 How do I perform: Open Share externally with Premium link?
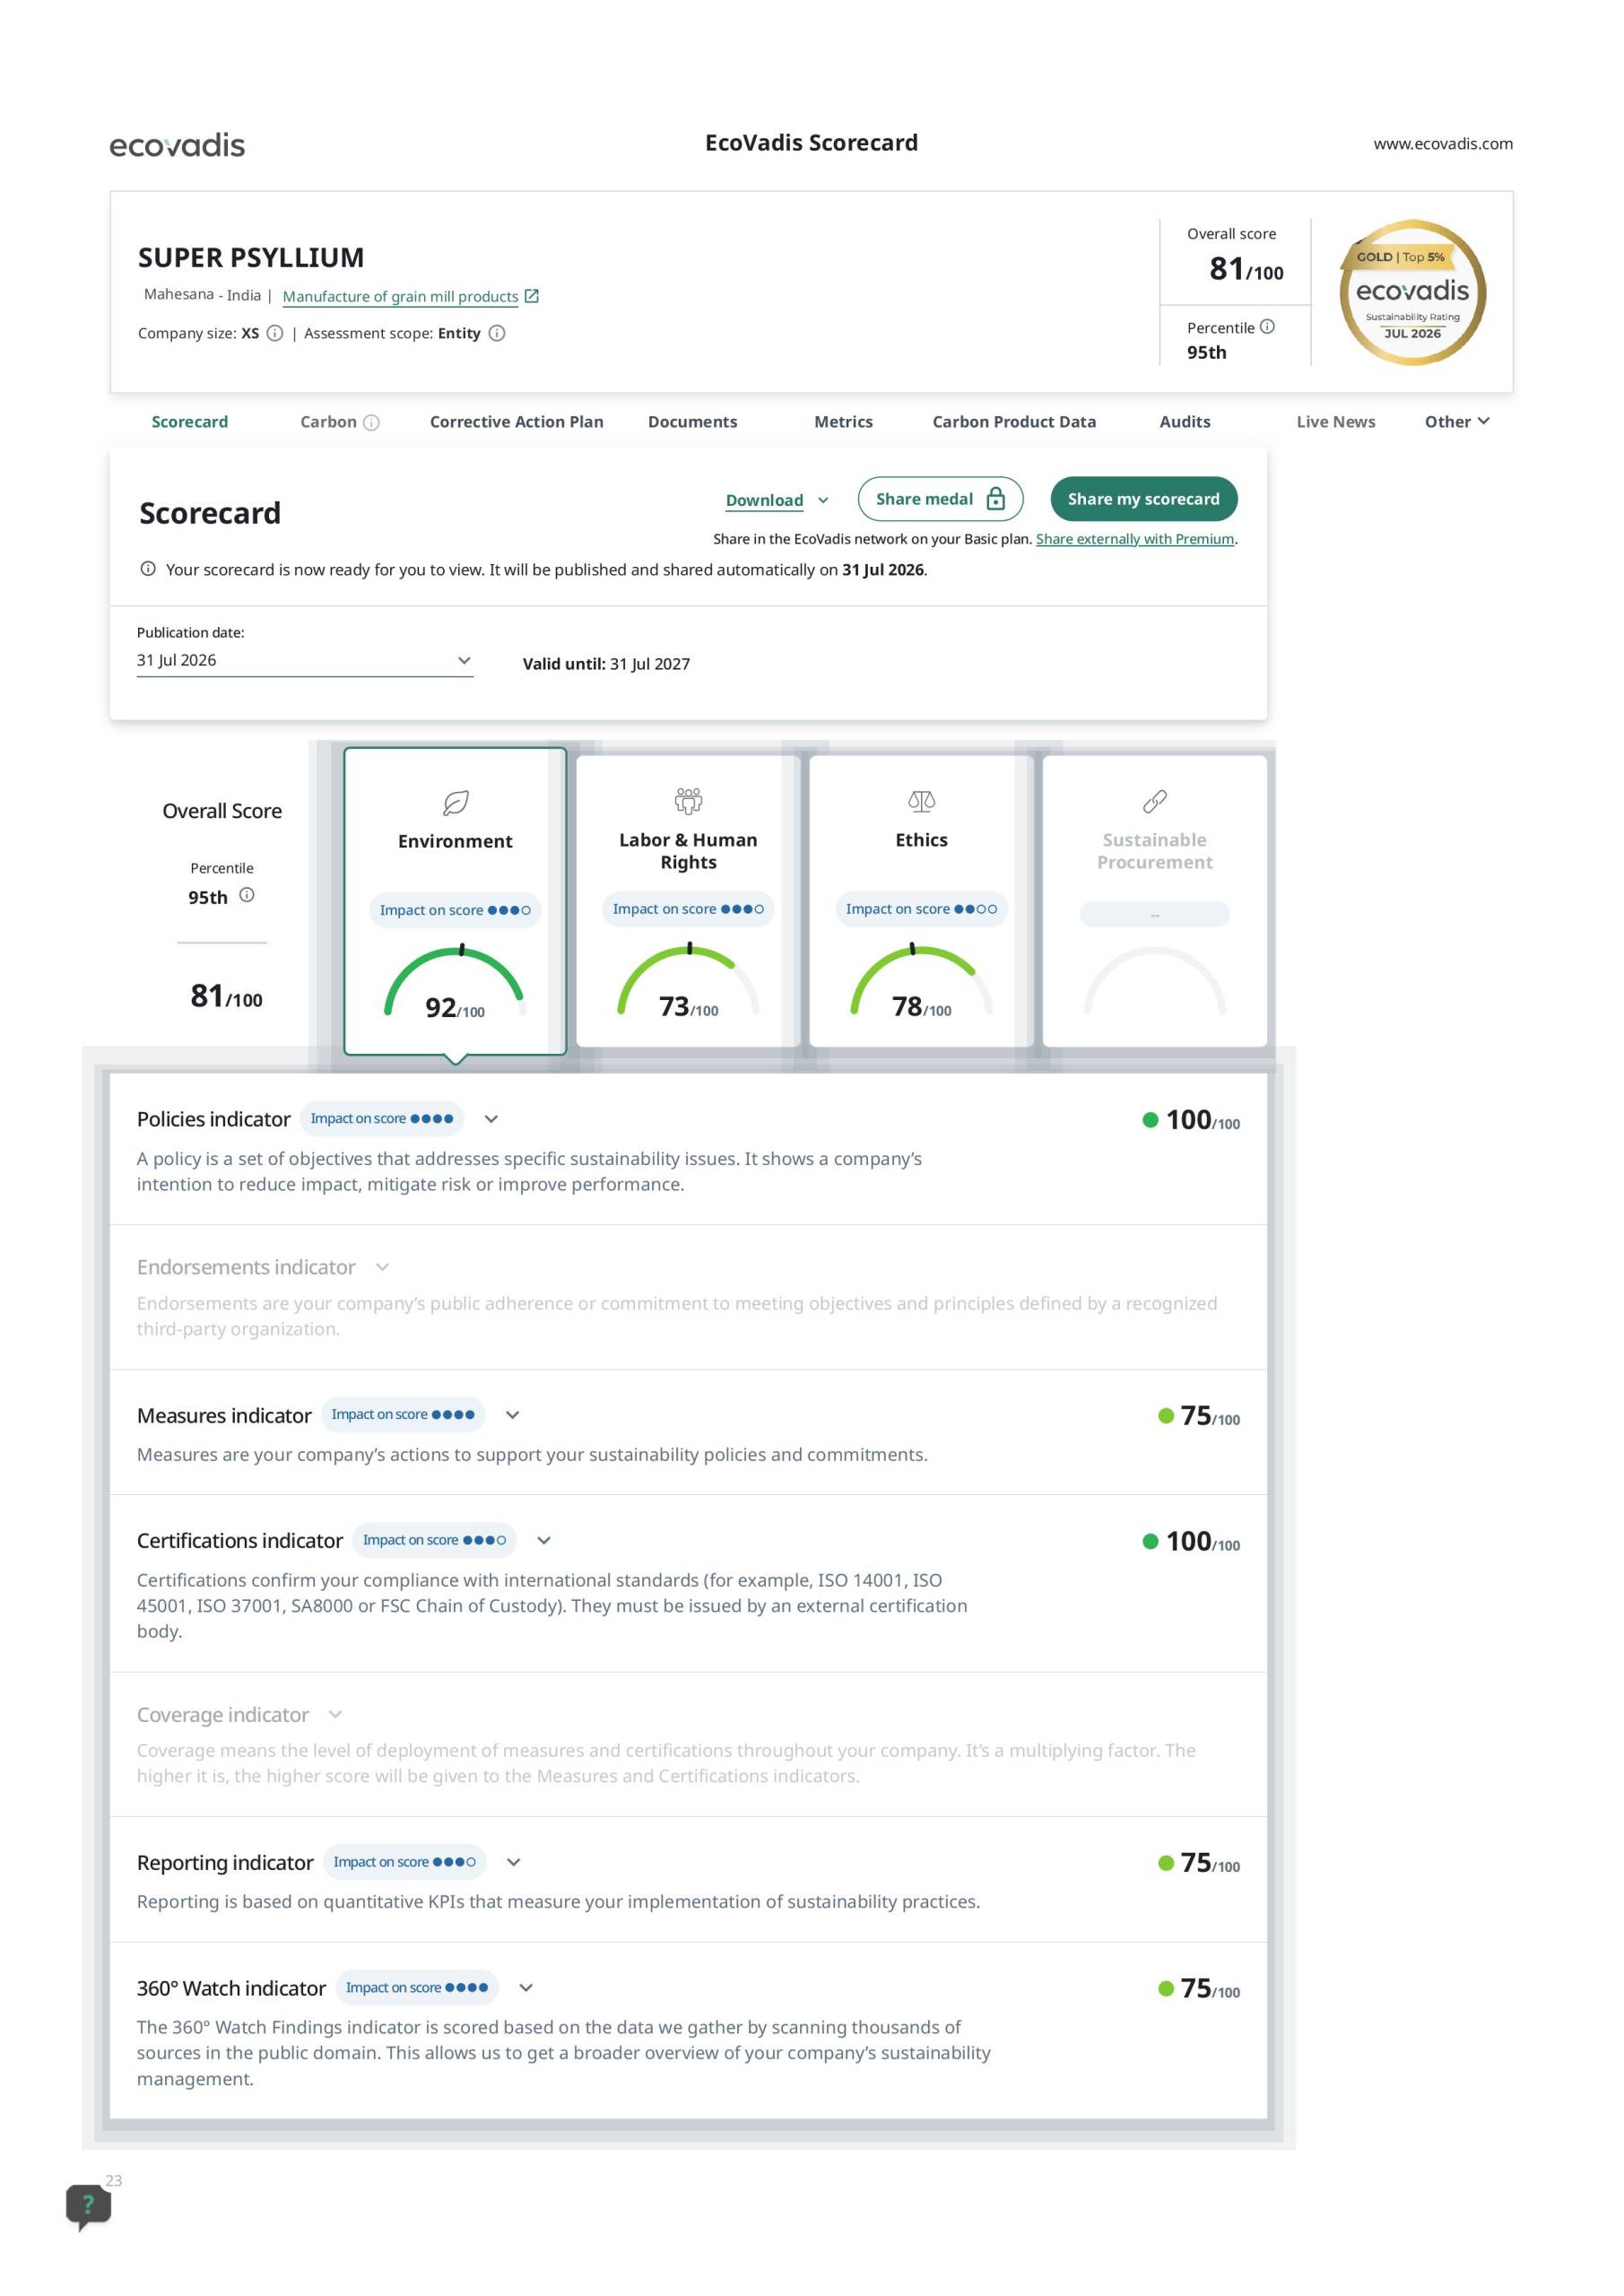pyautogui.click(x=1135, y=539)
